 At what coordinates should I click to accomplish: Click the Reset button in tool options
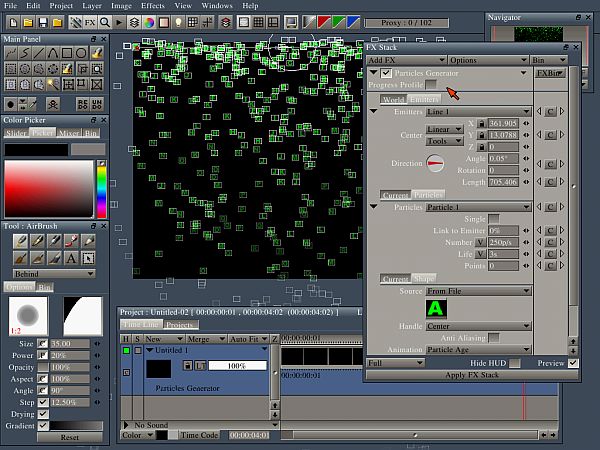[70, 437]
